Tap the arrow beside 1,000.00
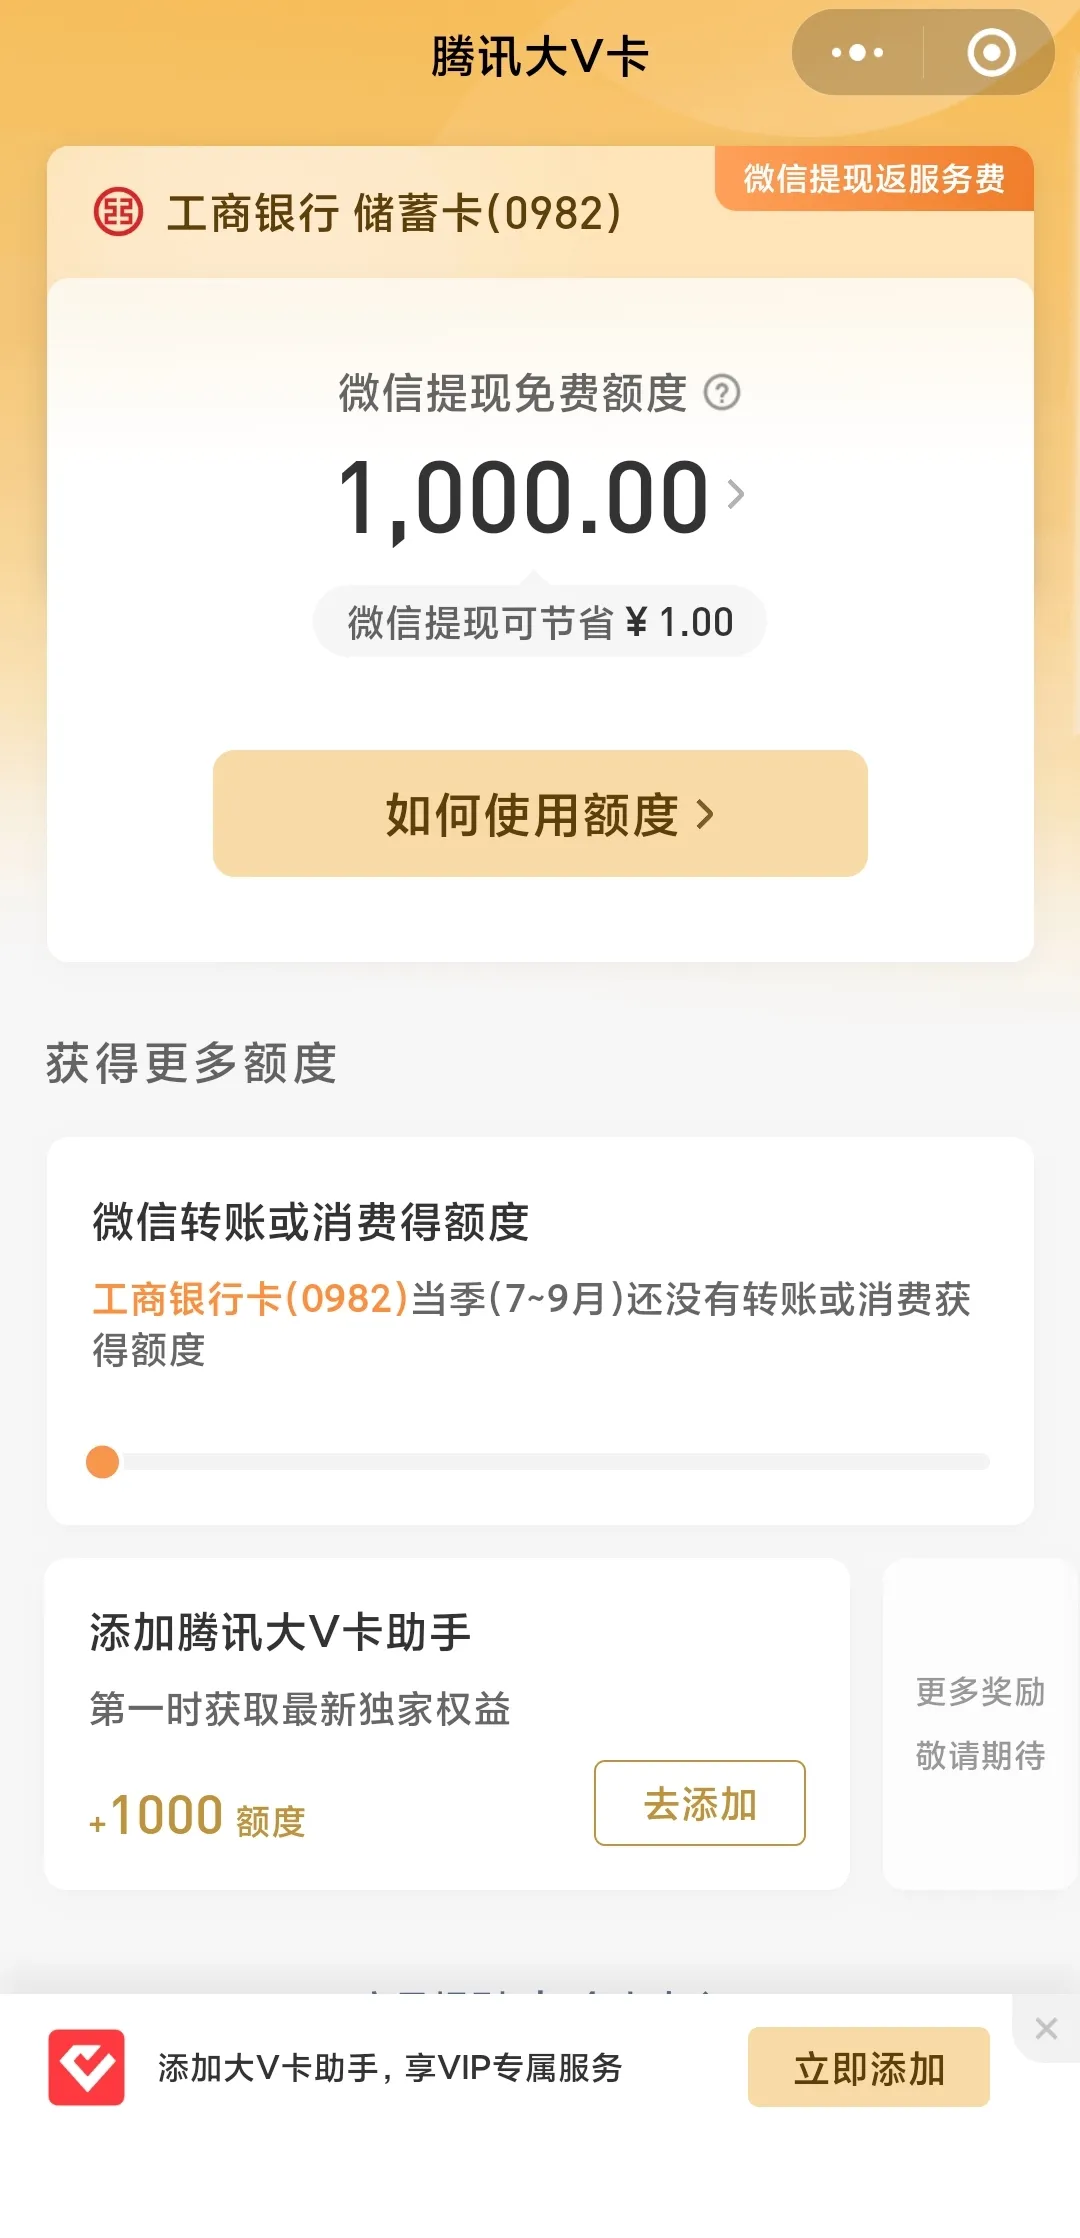Image resolution: width=1080 pixels, height=2238 pixels. (736, 494)
